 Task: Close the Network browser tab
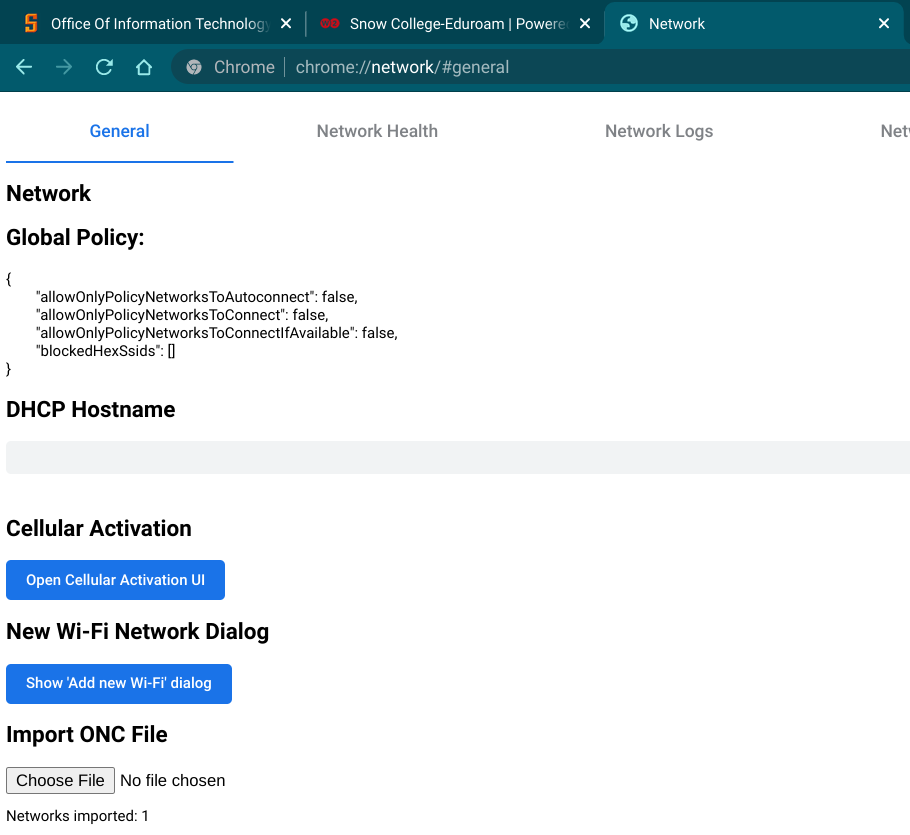tap(883, 24)
